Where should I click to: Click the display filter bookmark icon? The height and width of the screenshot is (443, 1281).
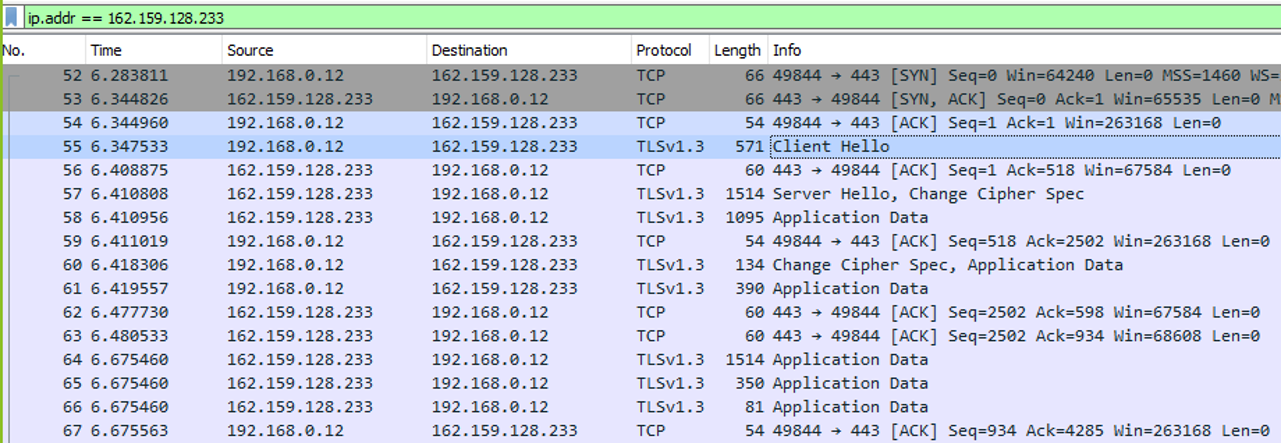pyautogui.click(x=11, y=18)
